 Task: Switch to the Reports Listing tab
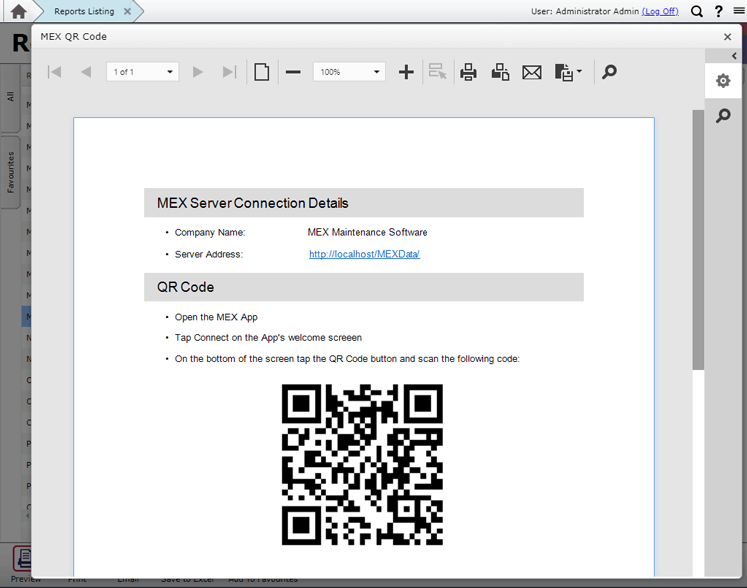pyautogui.click(x=84, y=12)
